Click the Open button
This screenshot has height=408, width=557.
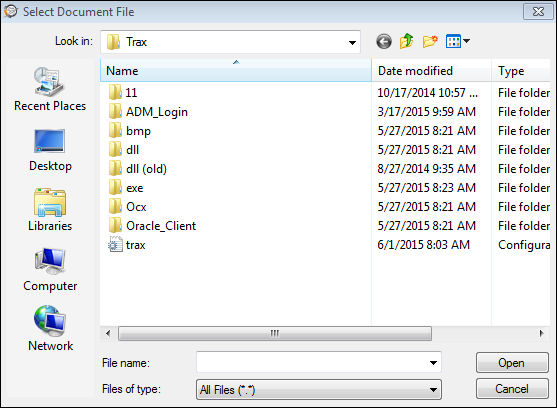pyautogui.click(x=512, y=363)
